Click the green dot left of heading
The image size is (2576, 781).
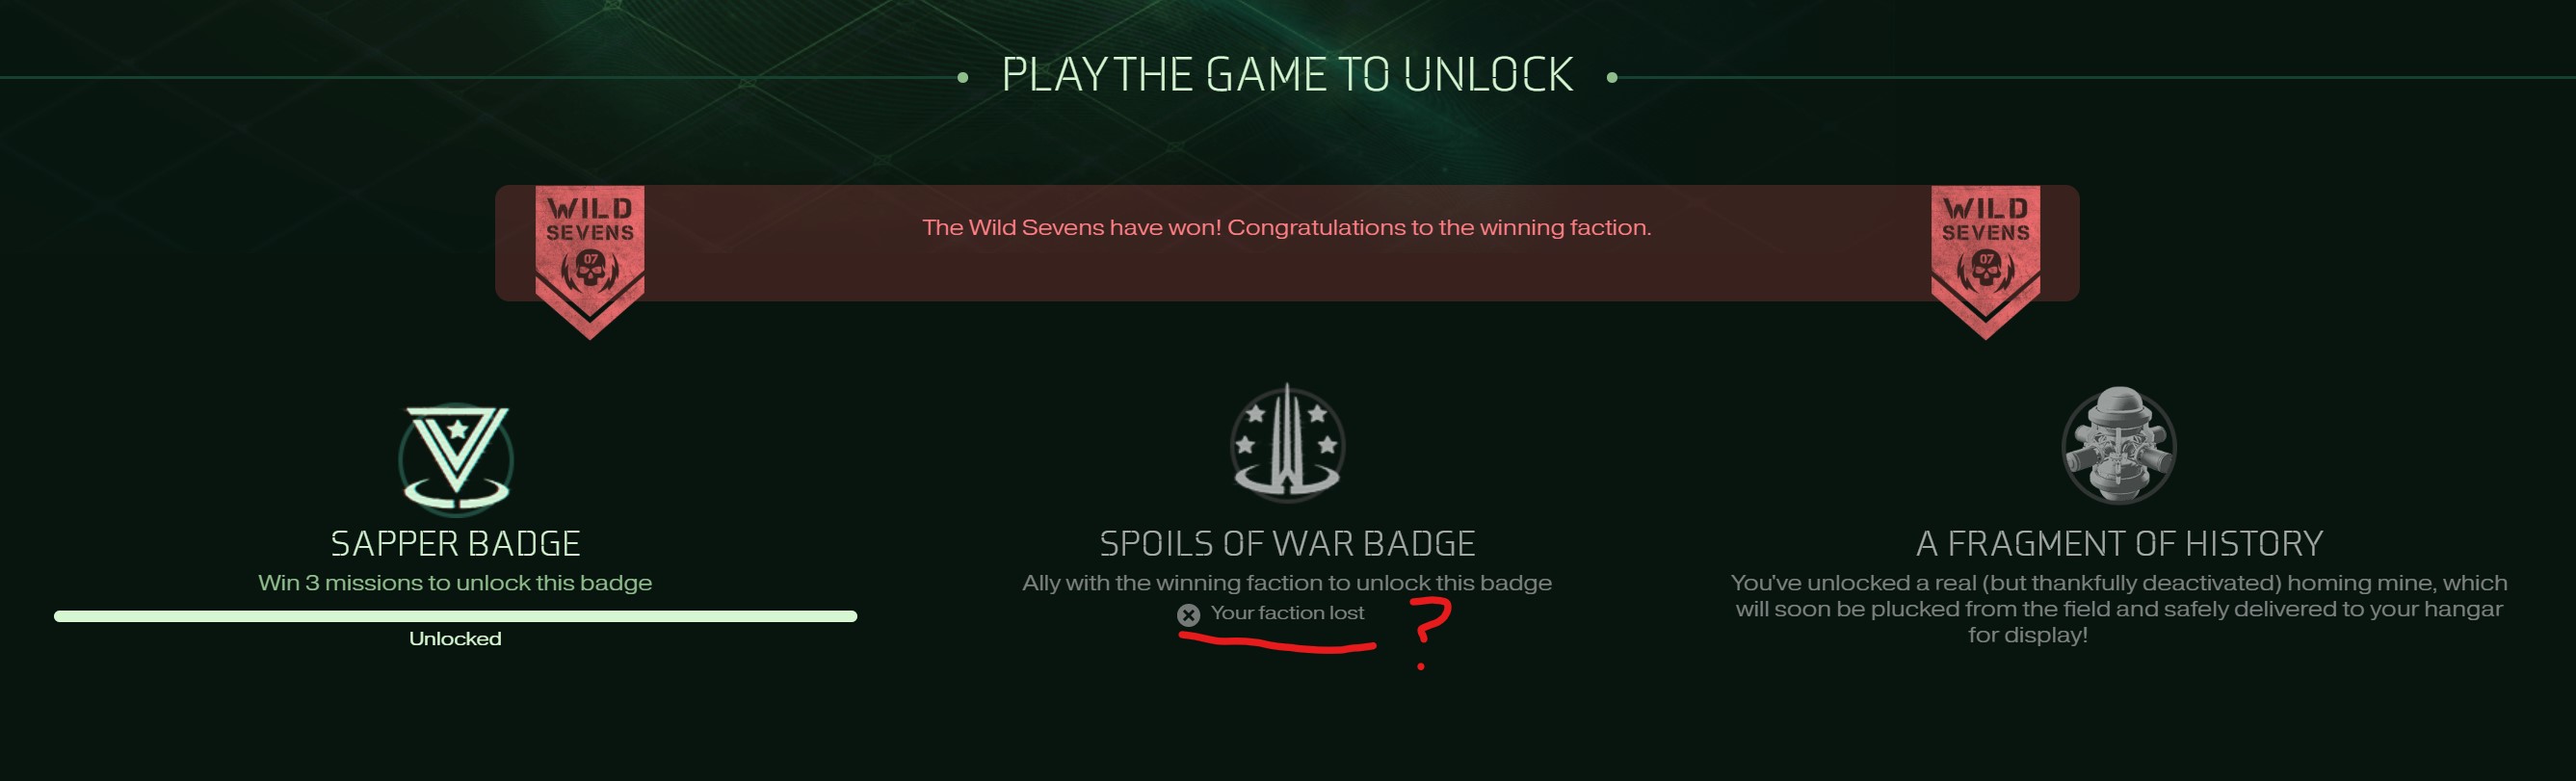click(x=962, y=77)
